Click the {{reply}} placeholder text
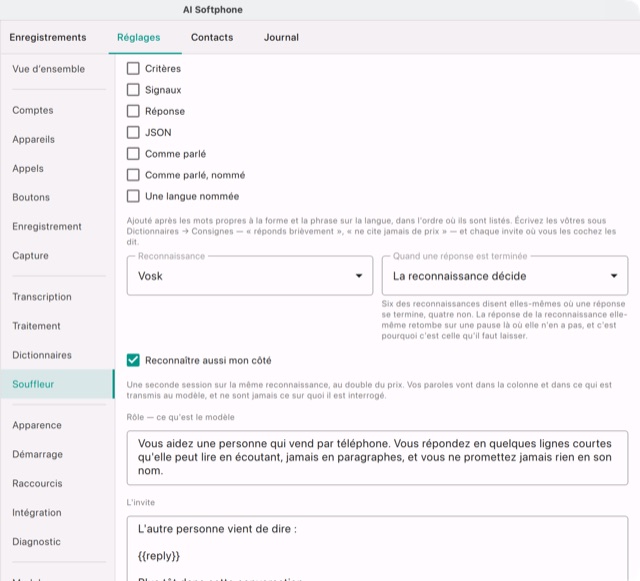 click(159, 556)
